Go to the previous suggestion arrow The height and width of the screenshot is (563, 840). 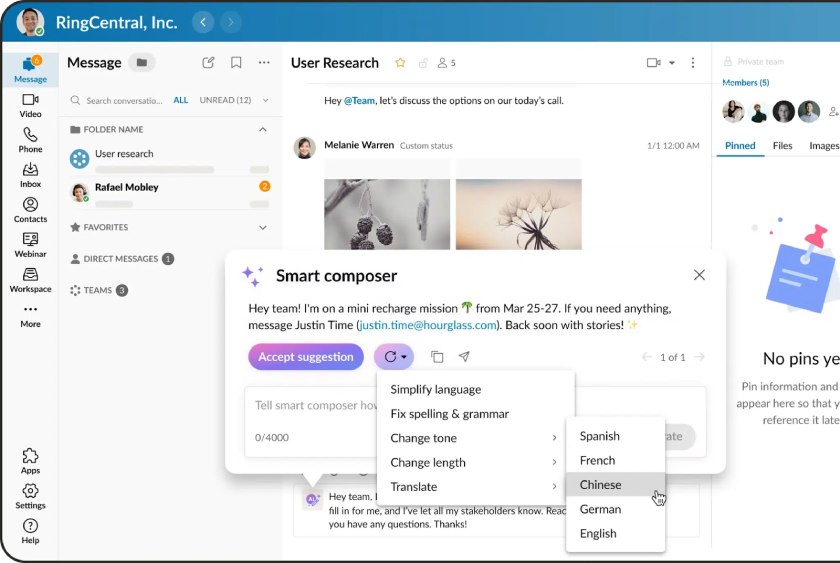[647, 357]
